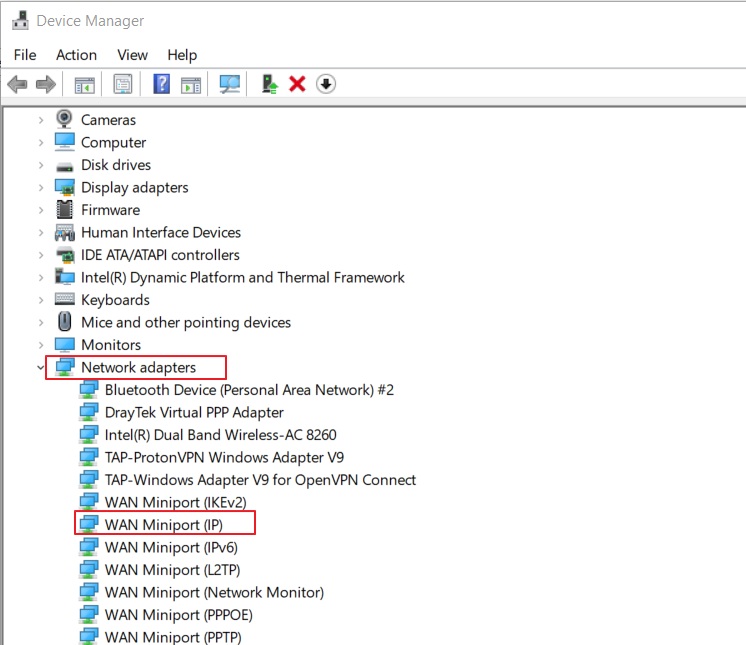Expand the Keyboards category
The image size is (746, 645).
(x=41, y=300)
